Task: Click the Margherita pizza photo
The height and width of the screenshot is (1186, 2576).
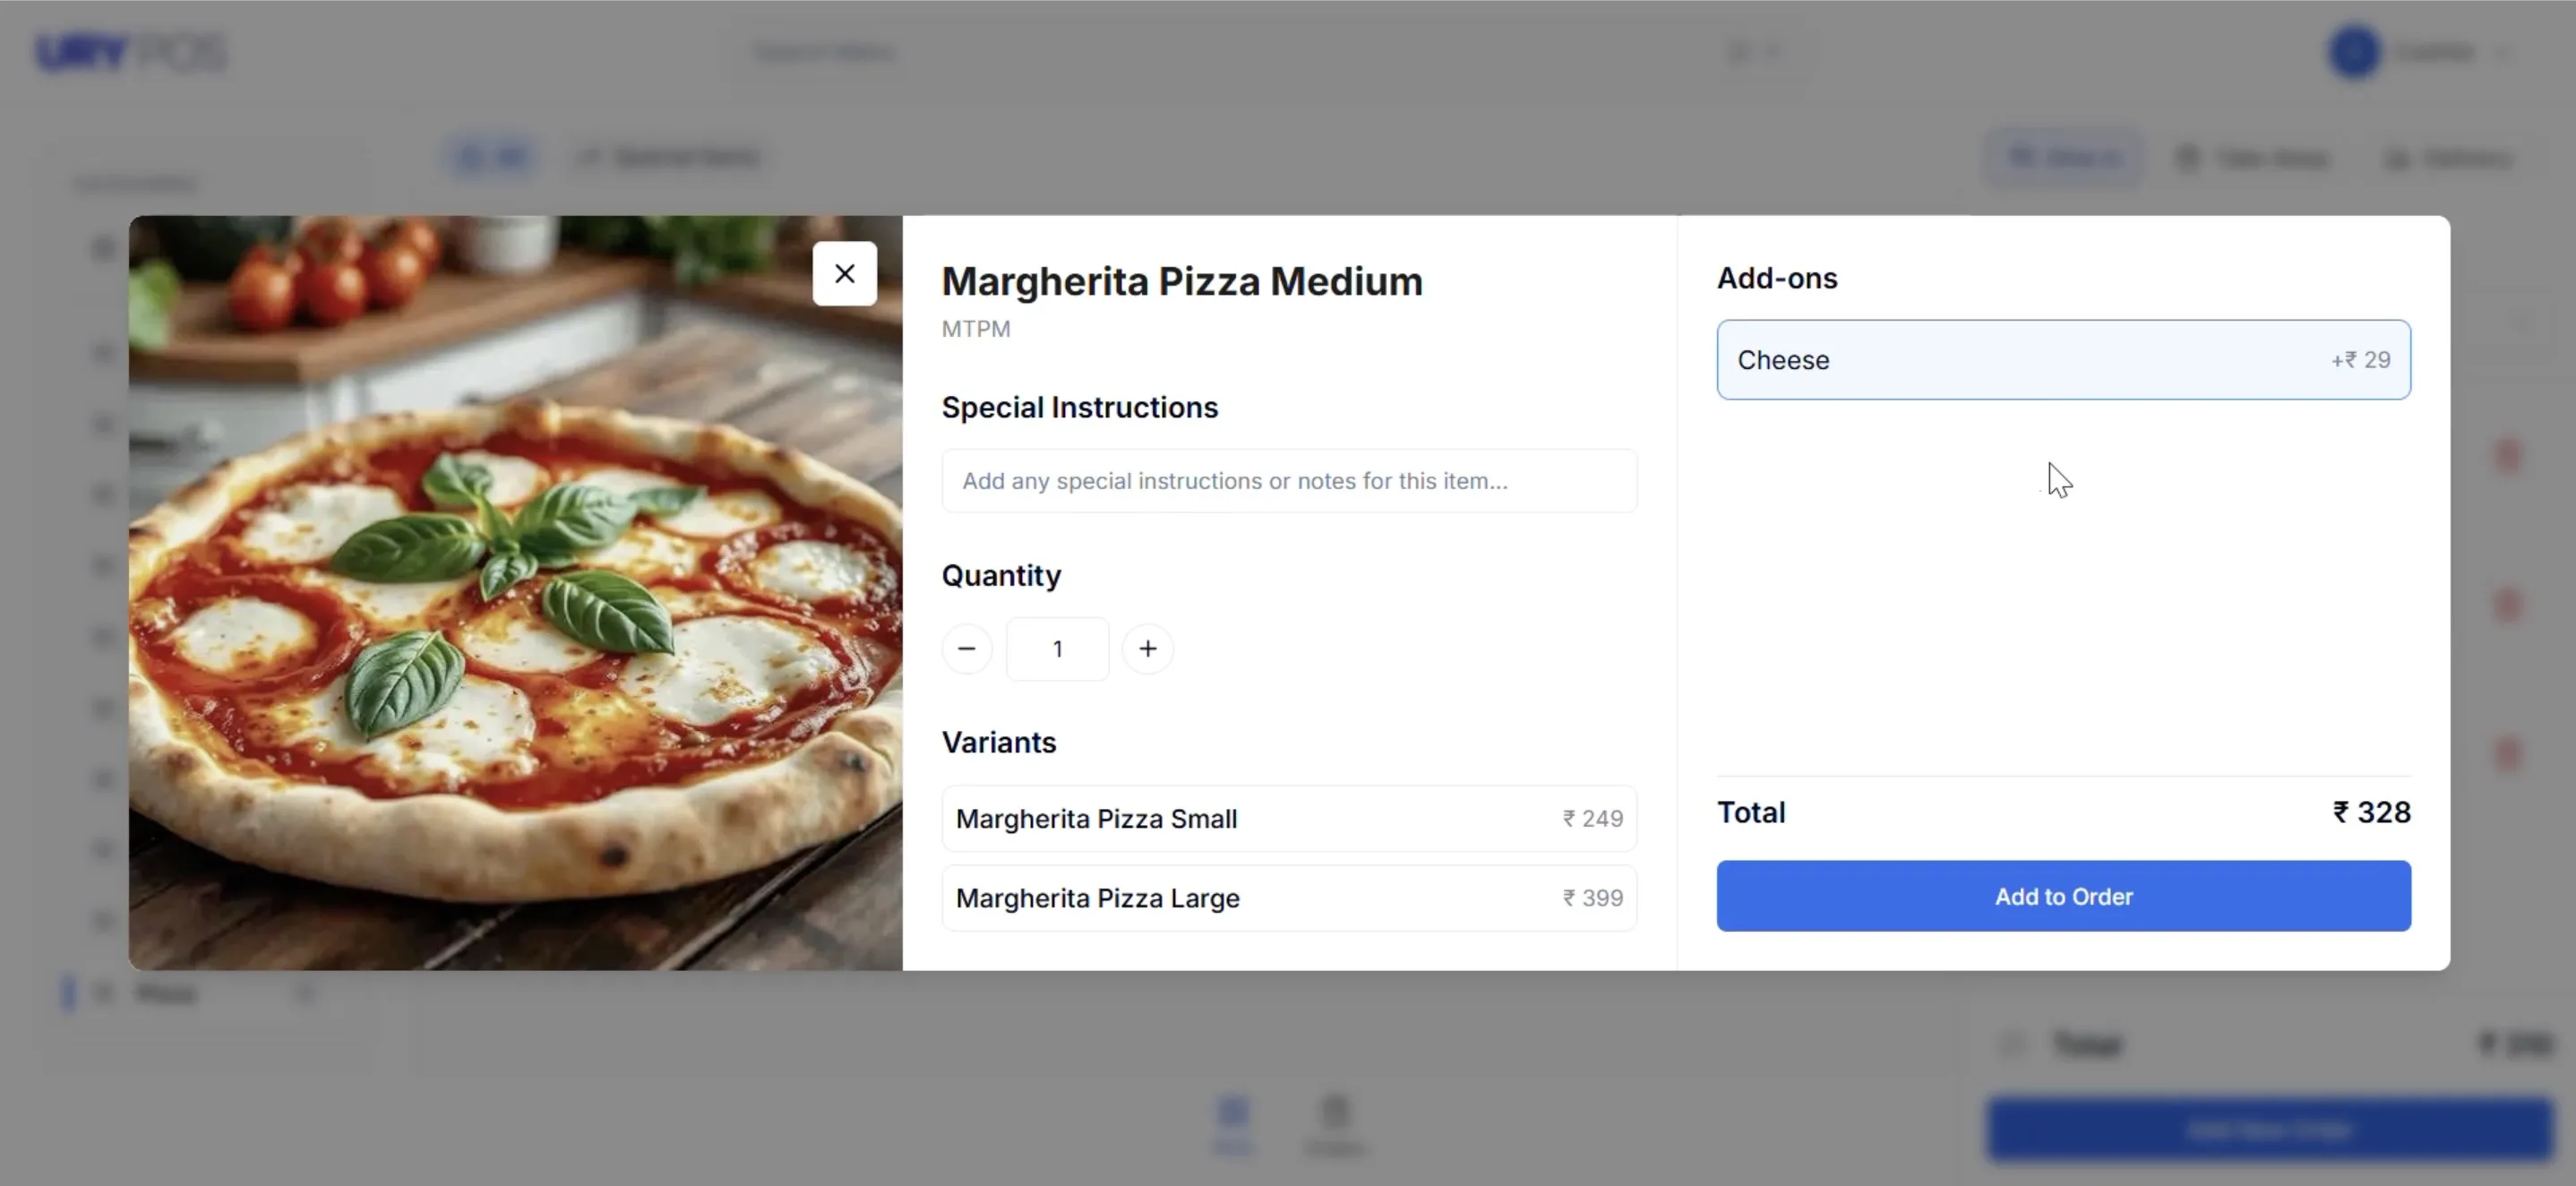Action: point(515,593)
